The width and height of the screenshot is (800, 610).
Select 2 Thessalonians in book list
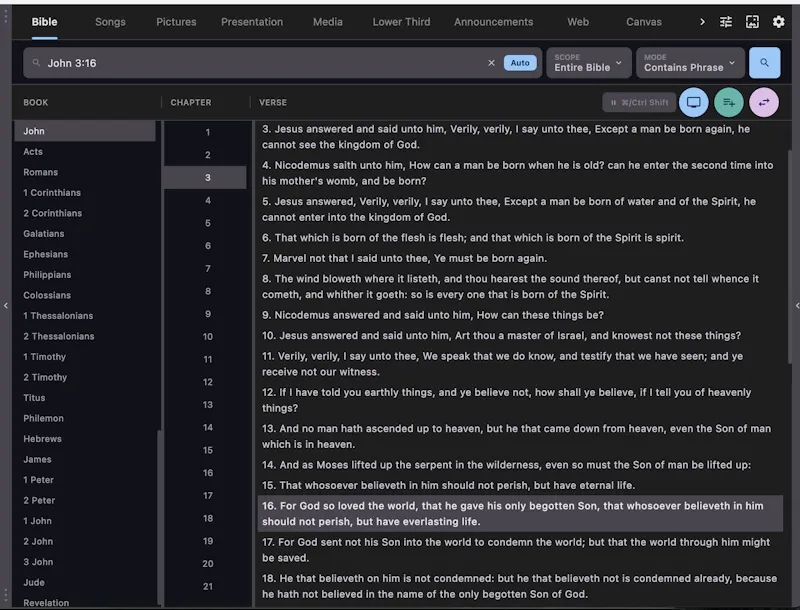(85, 336)
